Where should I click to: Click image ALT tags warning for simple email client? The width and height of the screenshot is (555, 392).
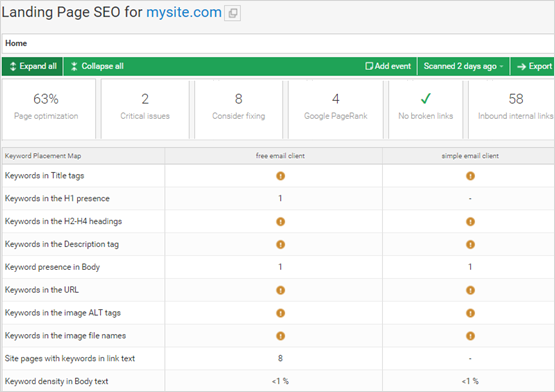(x=470, y=313)
